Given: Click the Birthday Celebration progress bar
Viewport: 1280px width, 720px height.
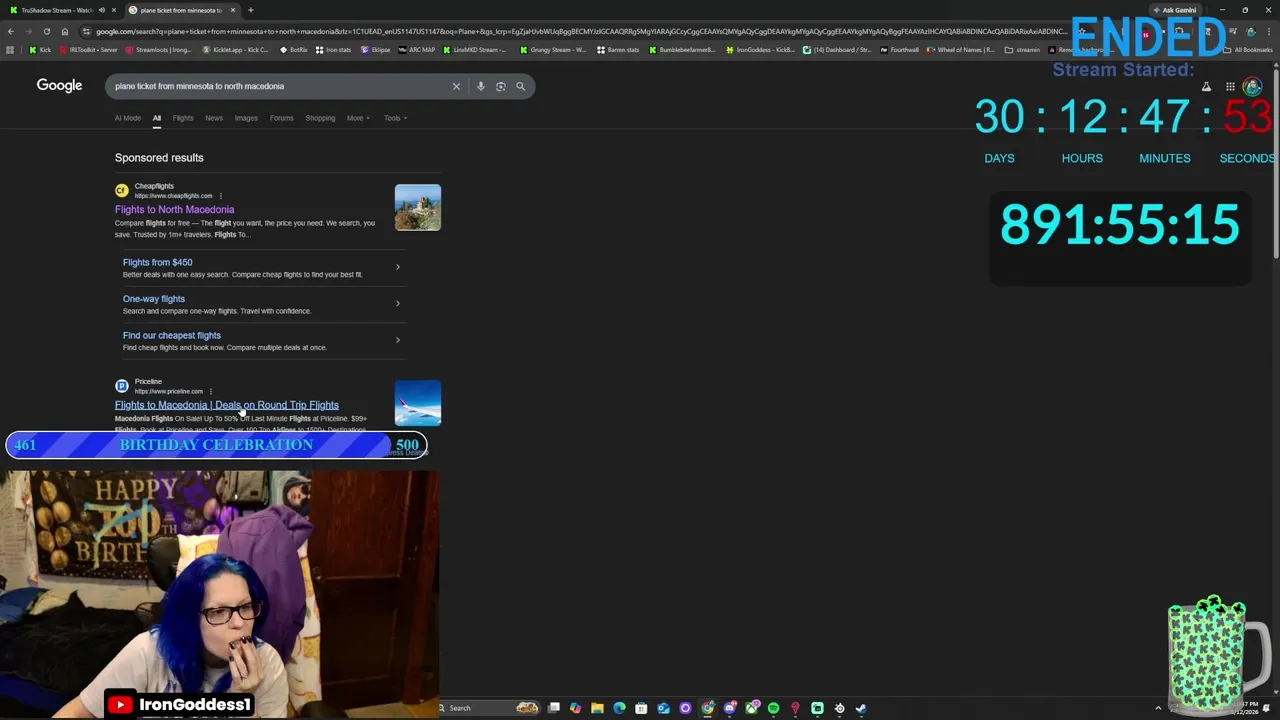Looking at the screenshot, I should click(x=216, y=445).
